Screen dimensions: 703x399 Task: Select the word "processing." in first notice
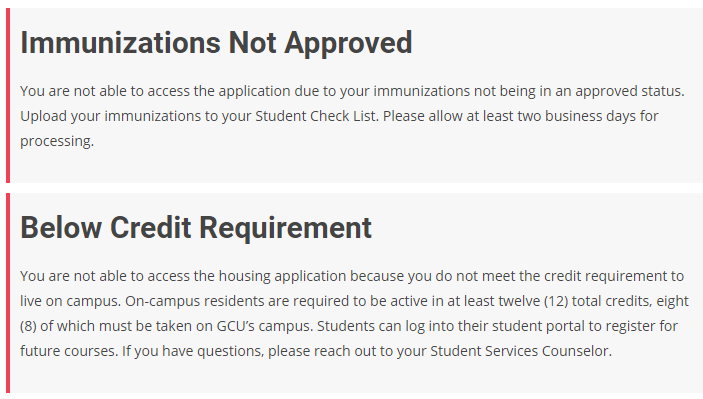(57, 142)
